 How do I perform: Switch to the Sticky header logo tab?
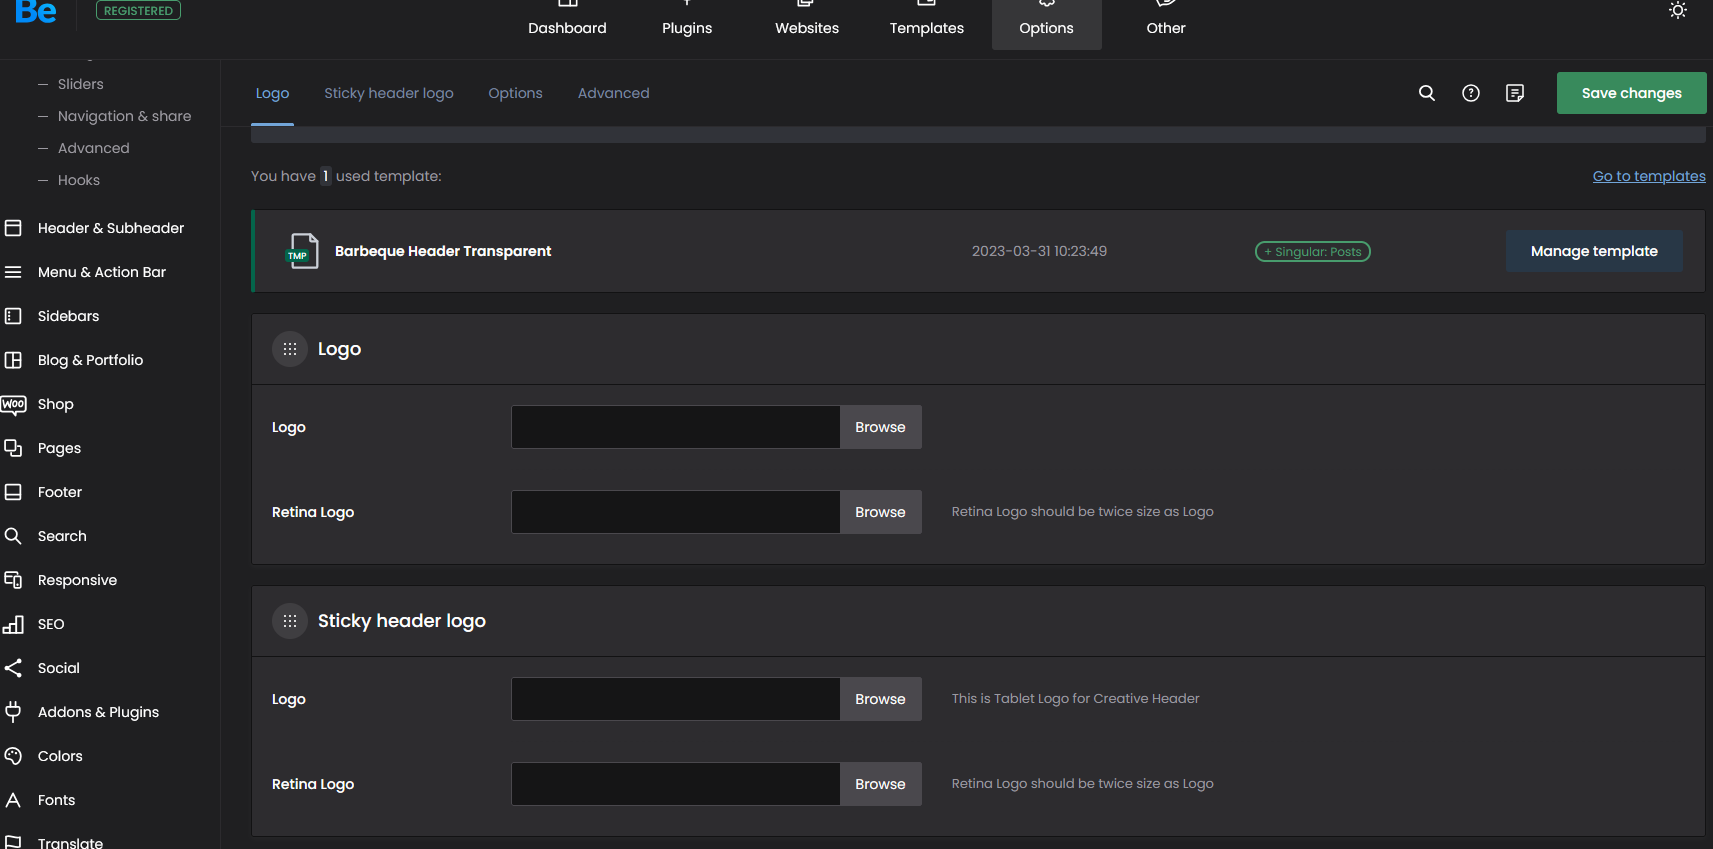pyautogui.click(x=389, y=93)
